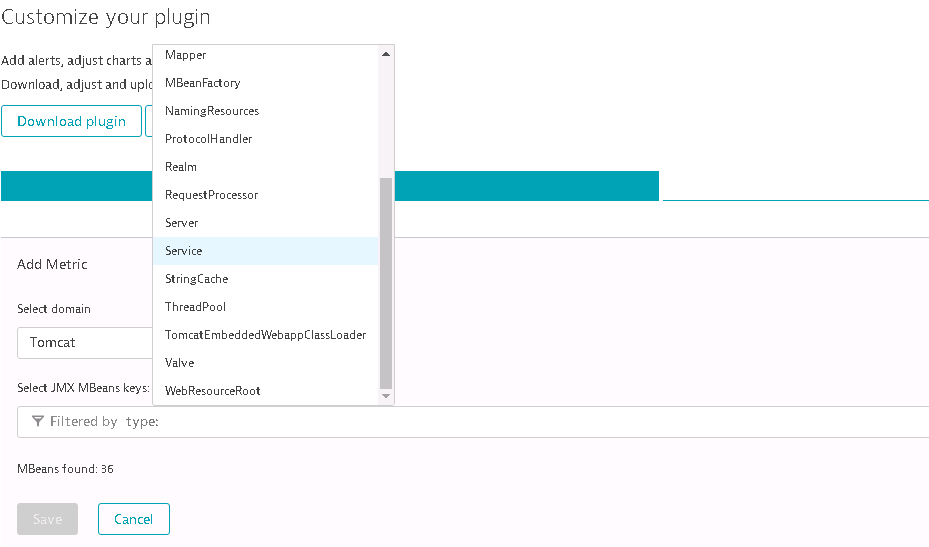Screen dimensions: 929x547
Task: Click the Select domain label
Action: [54, 309]
